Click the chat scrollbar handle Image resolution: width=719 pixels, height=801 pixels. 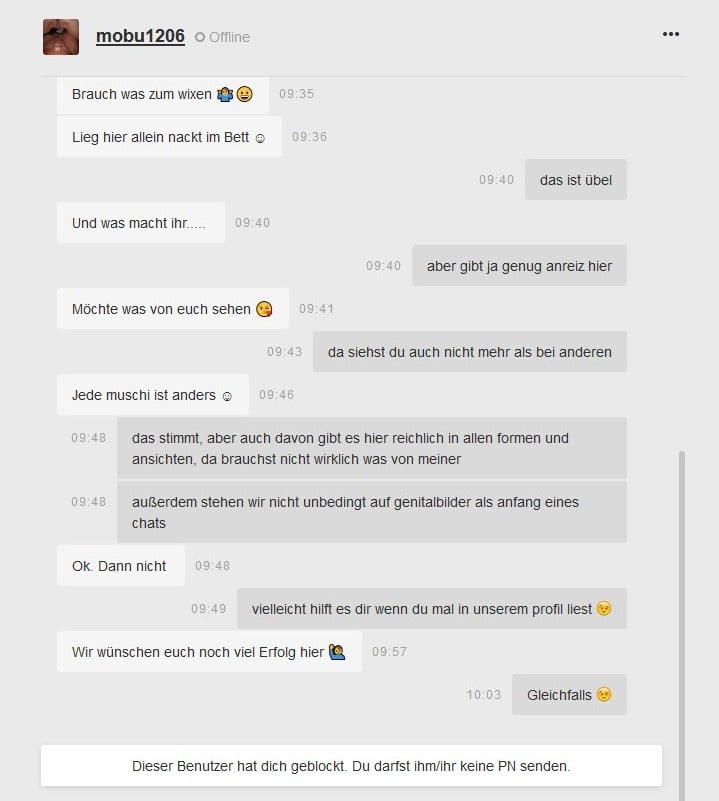(x=681, y=626)
